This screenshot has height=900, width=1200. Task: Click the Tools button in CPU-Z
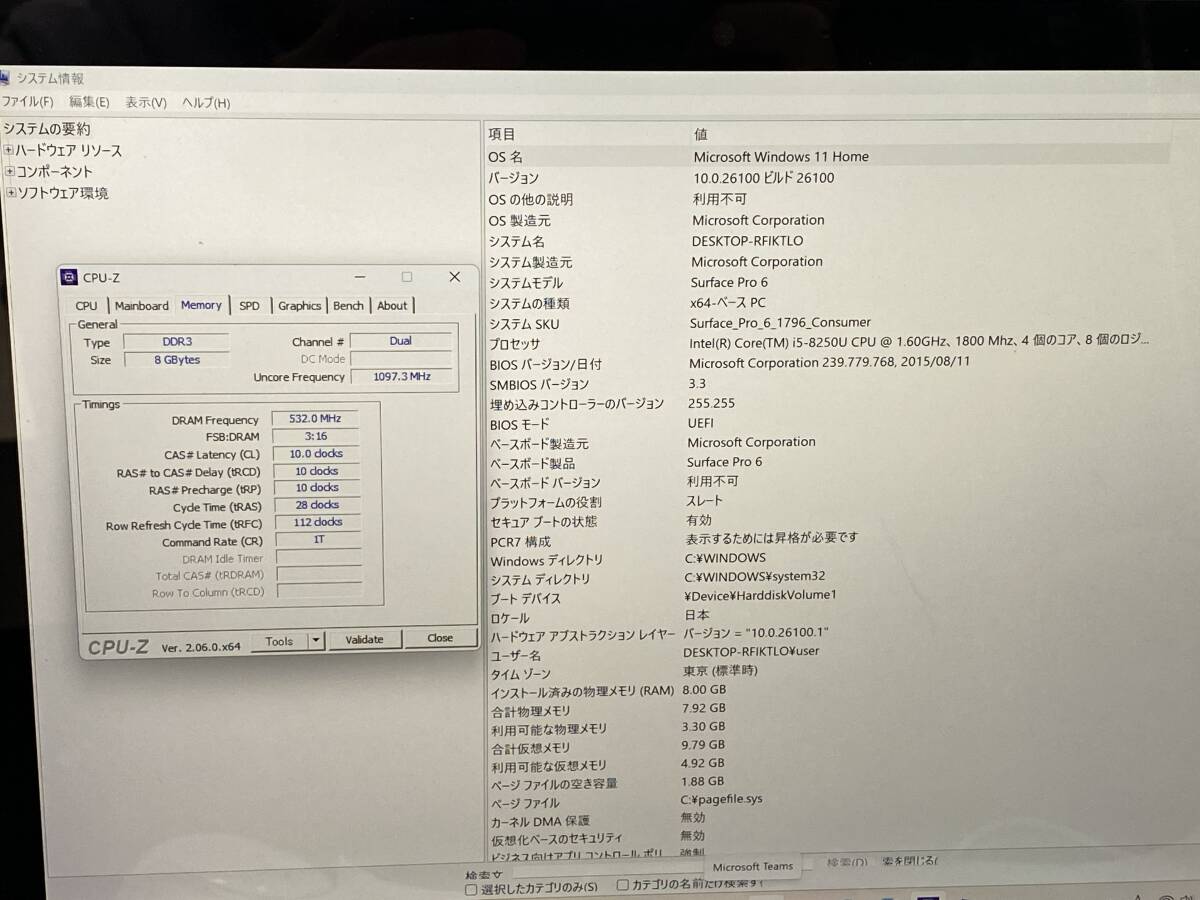click(x=279, y=641)
